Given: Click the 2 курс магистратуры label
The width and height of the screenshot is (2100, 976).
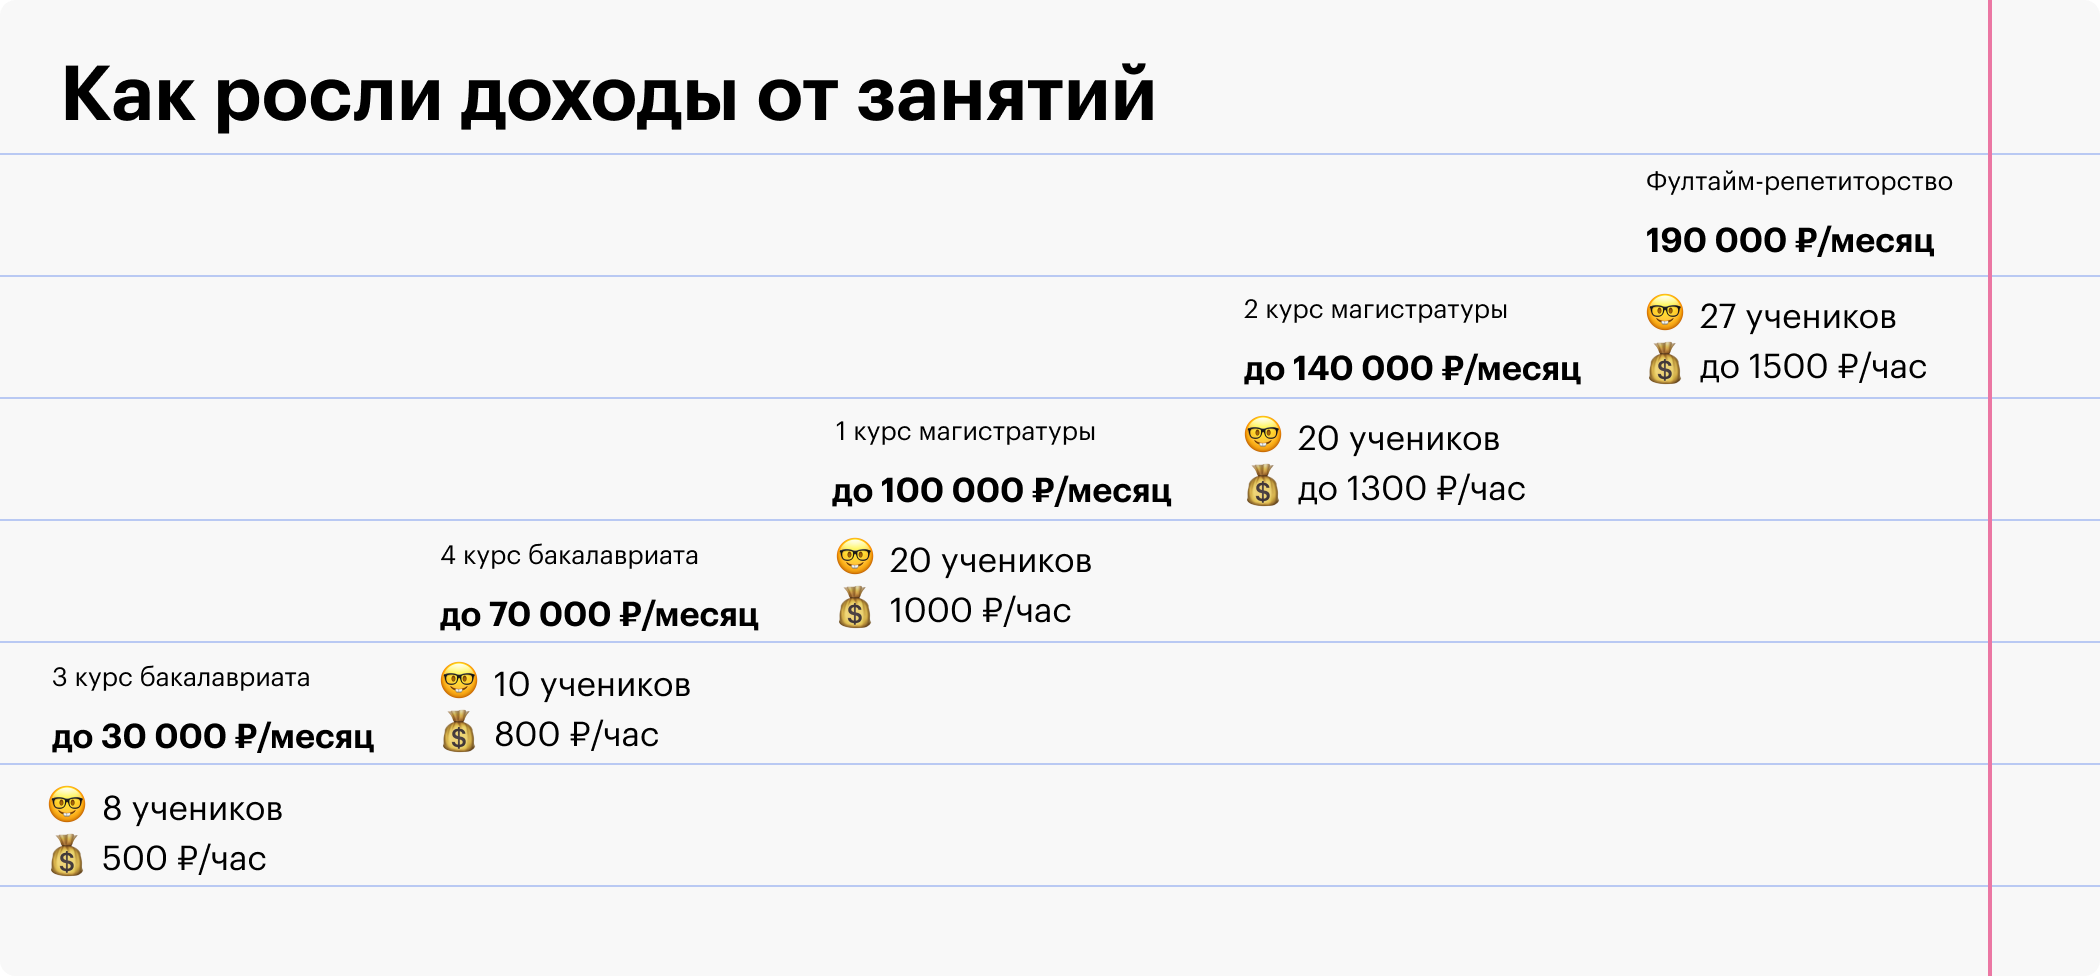Looking at the screenshot, I should [1375, 310].
